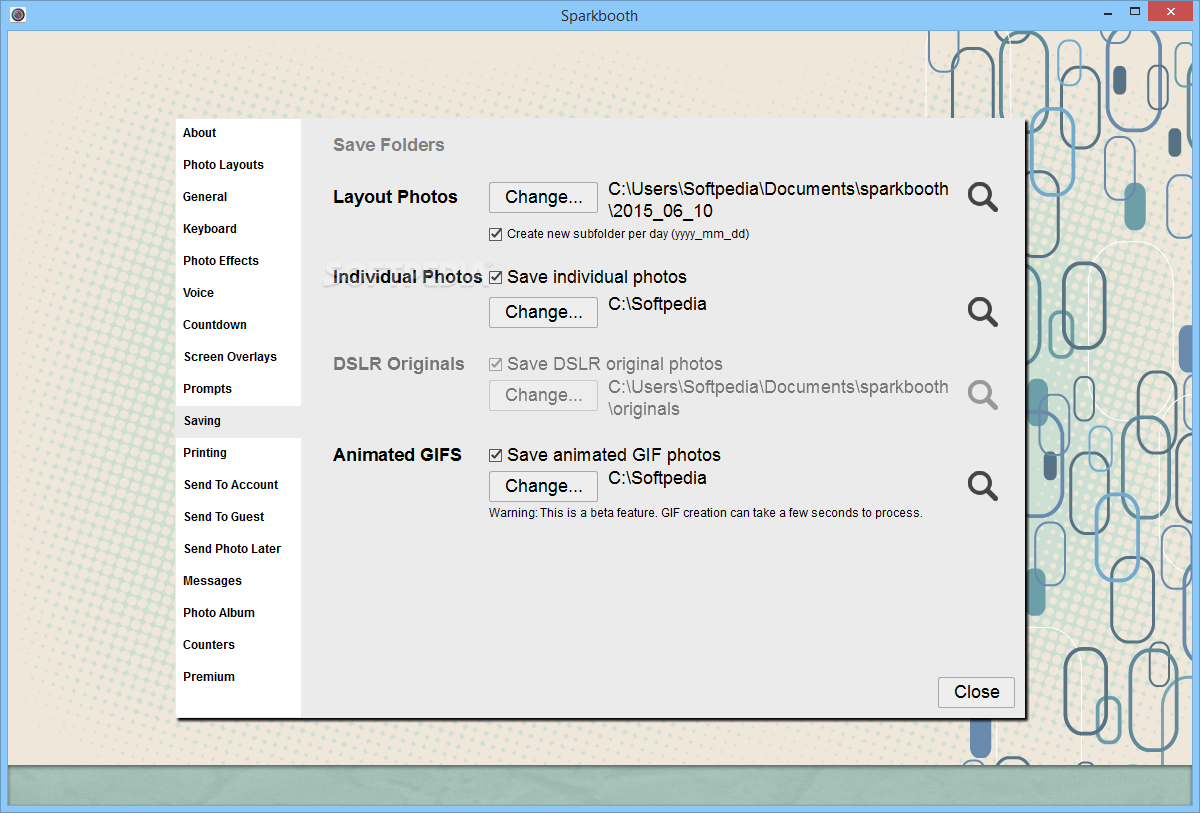1200x813 pixels.
Task: Click the C:\Softpedia path under Animated GIFS
Action: pos(657,478)
